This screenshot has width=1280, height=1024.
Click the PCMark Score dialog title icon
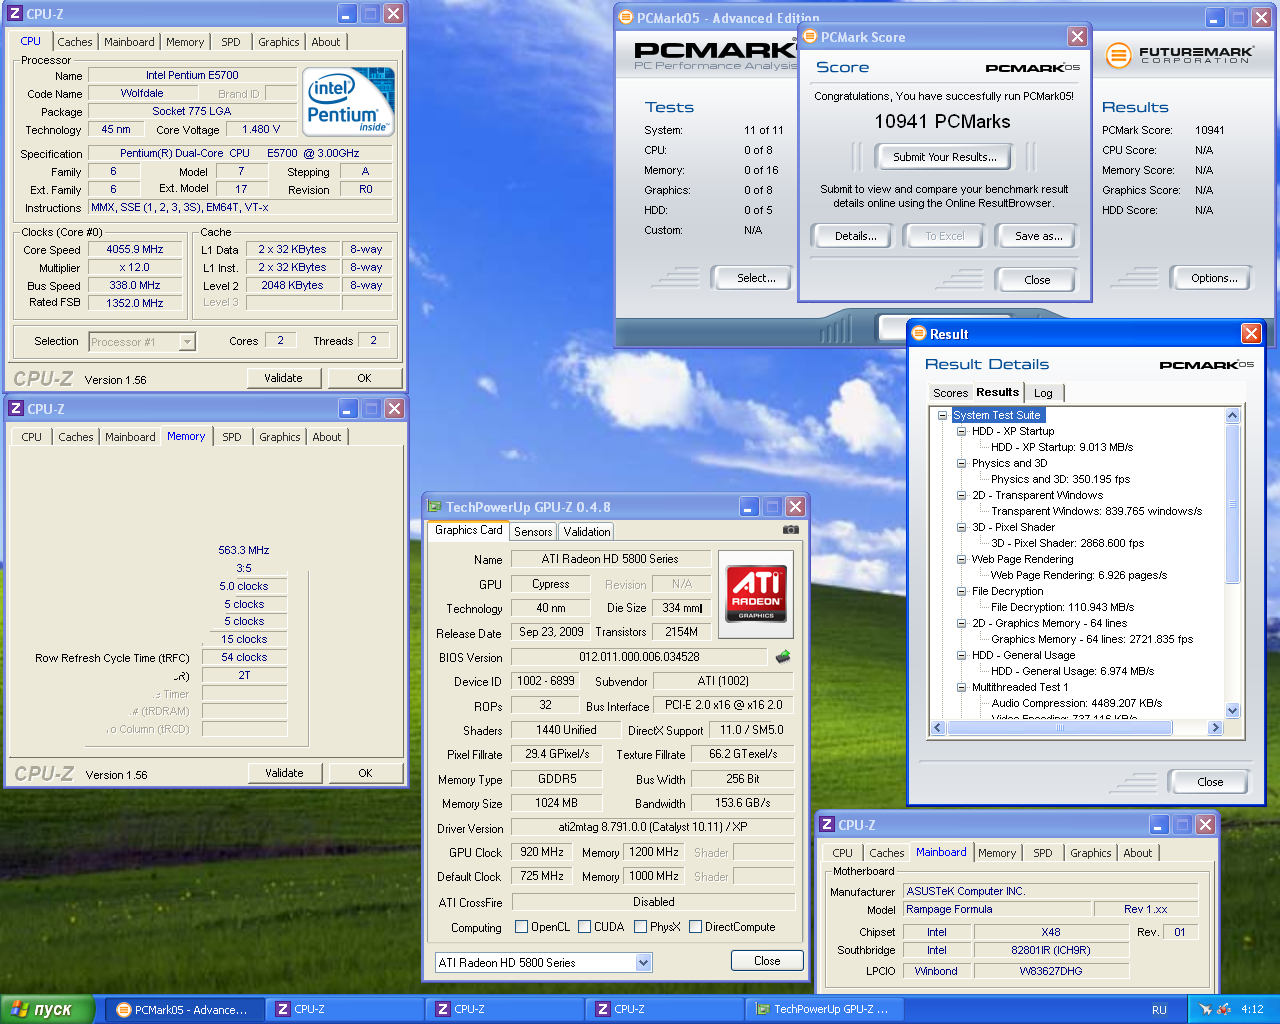point(810,36)
